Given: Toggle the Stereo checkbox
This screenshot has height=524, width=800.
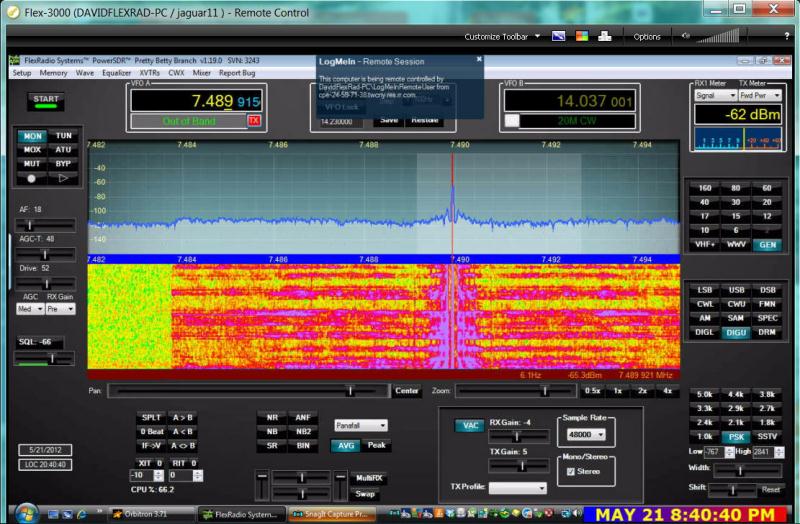Looking at the screenshot, I should [x=571, y=471].
